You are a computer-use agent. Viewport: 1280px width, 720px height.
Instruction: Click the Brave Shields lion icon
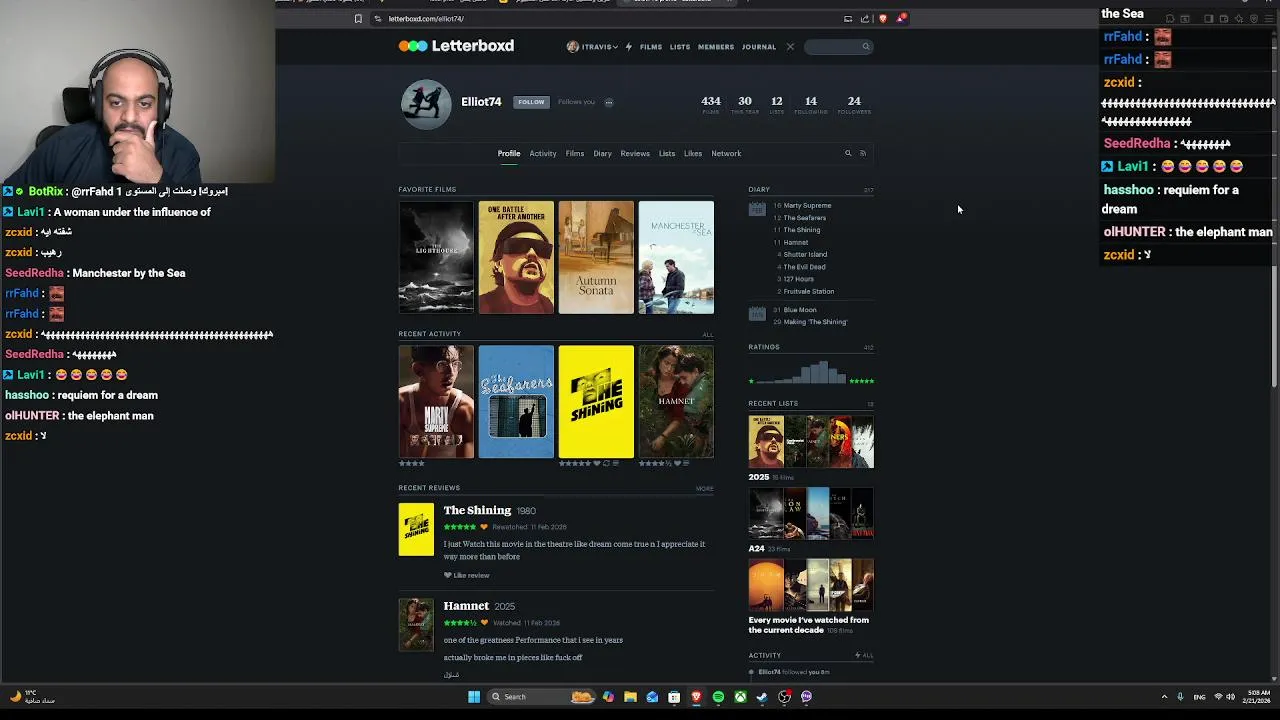tap(882, 18)
